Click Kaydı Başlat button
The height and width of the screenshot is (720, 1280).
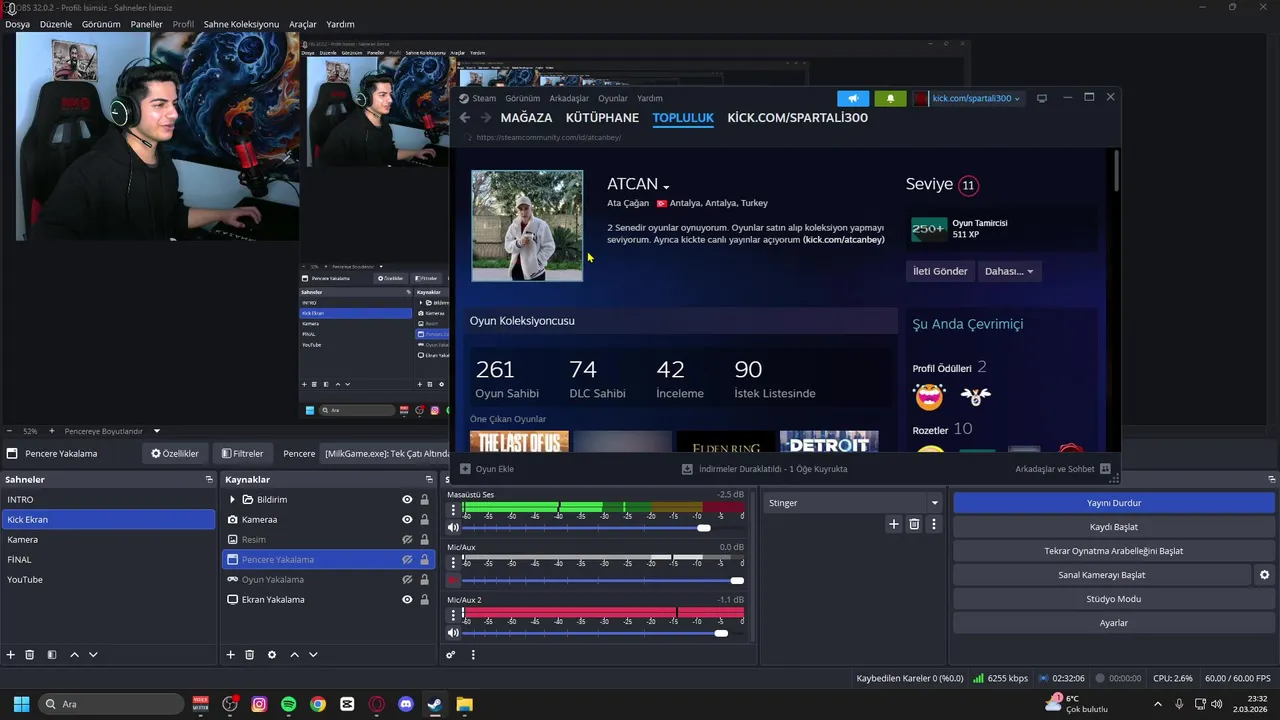point(1113,527)
